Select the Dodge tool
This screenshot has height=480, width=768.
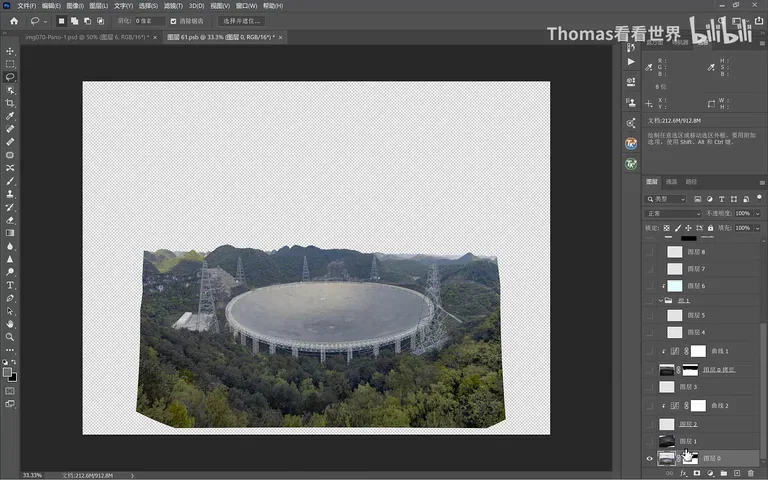(10, 272)
